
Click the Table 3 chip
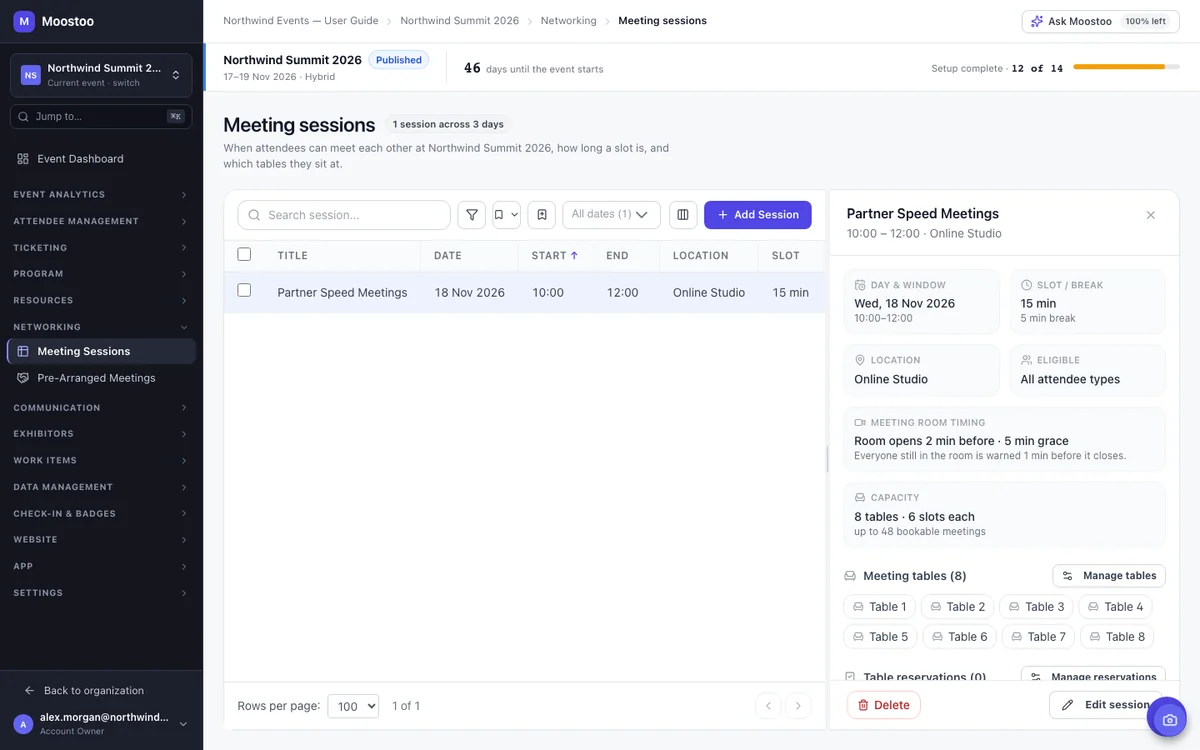1036,607
